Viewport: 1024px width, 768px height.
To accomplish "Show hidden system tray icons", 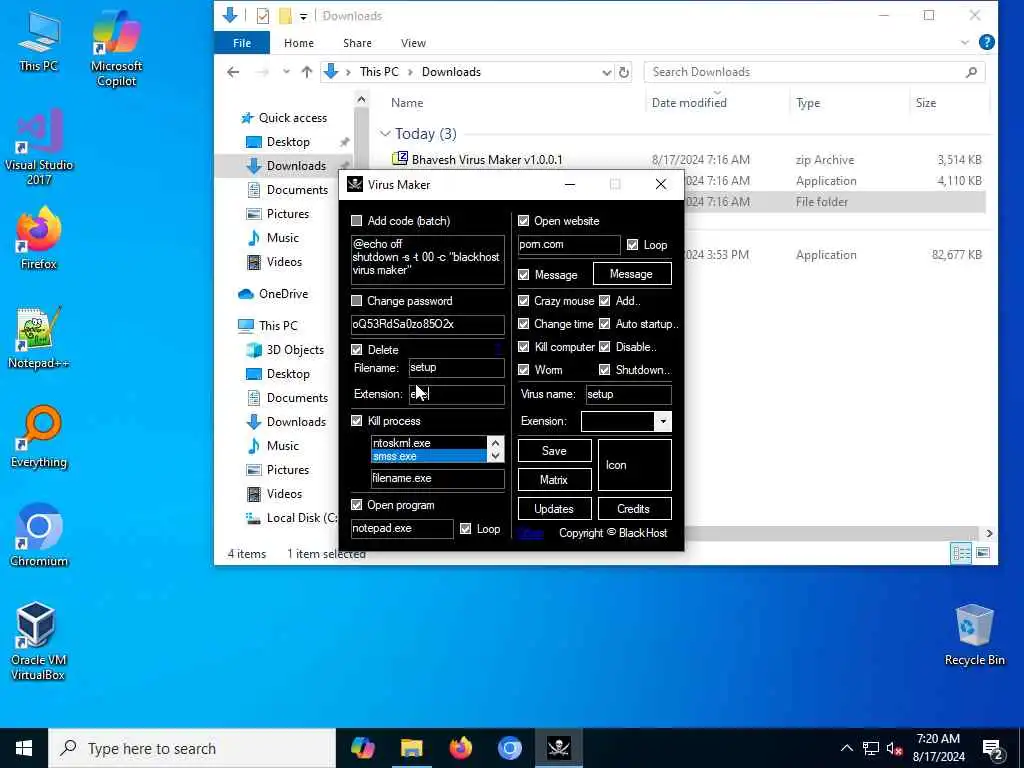I will [846, 749].
